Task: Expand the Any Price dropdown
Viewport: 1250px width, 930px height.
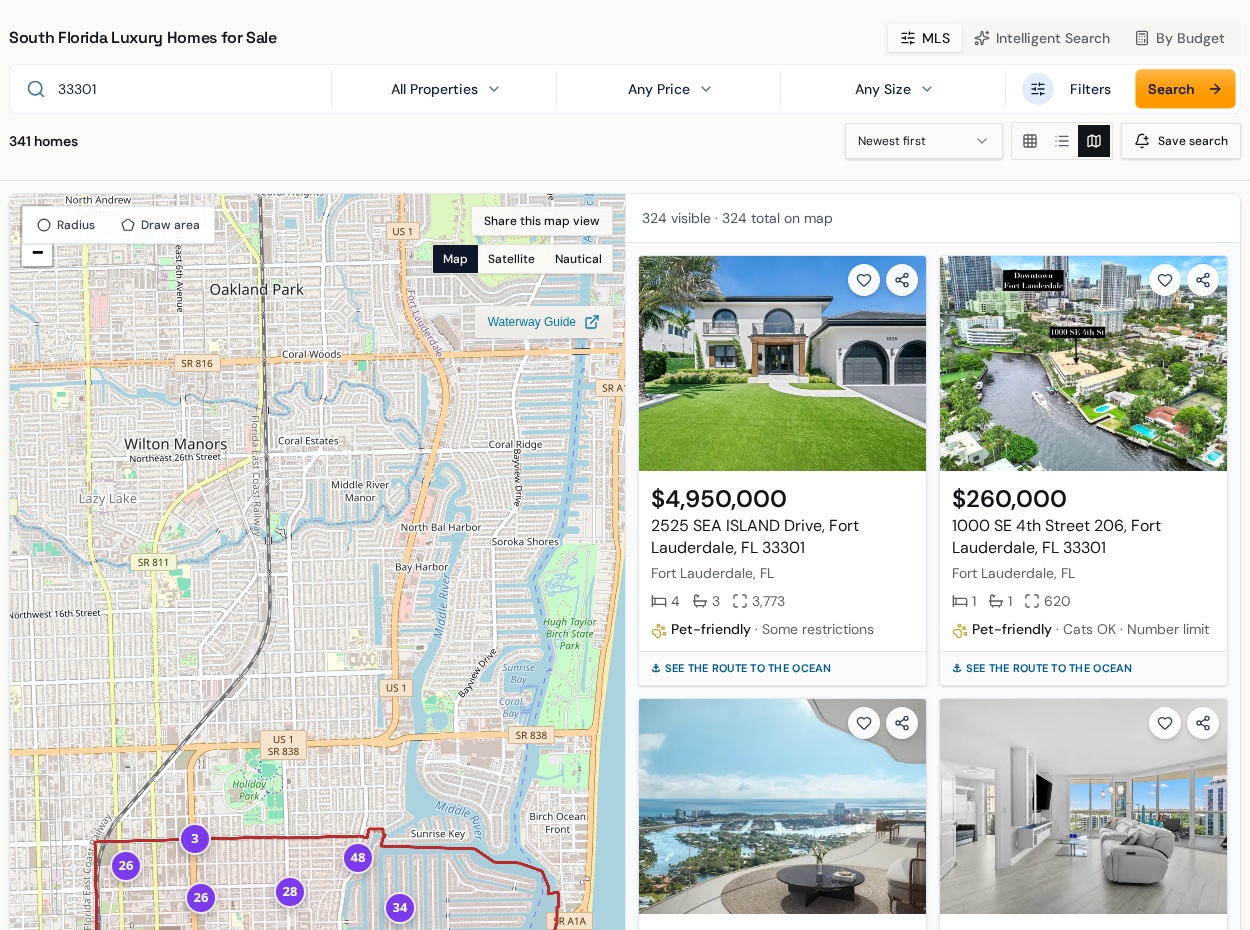Action: pyautogui.click(x=669, y=89)
